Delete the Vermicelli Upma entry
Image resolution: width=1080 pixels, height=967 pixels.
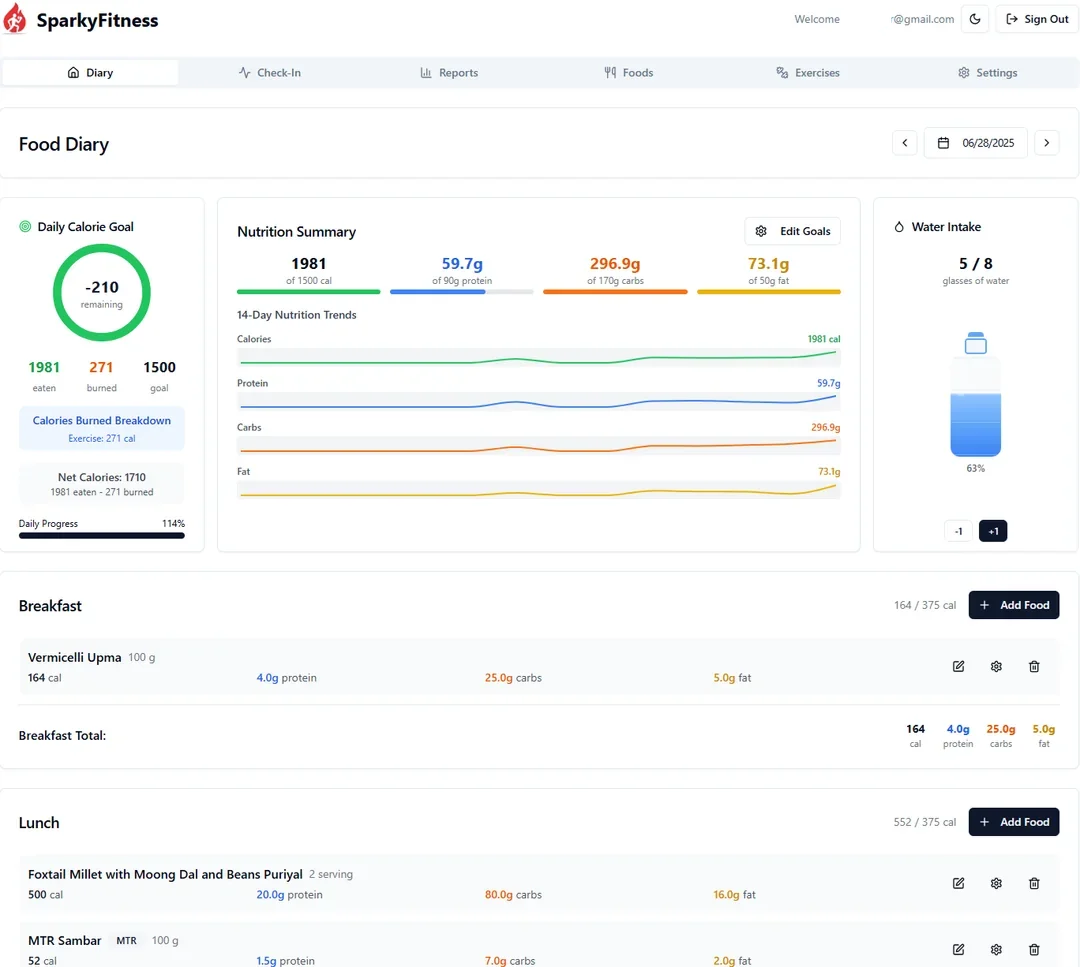click(x=1034, y=667)
